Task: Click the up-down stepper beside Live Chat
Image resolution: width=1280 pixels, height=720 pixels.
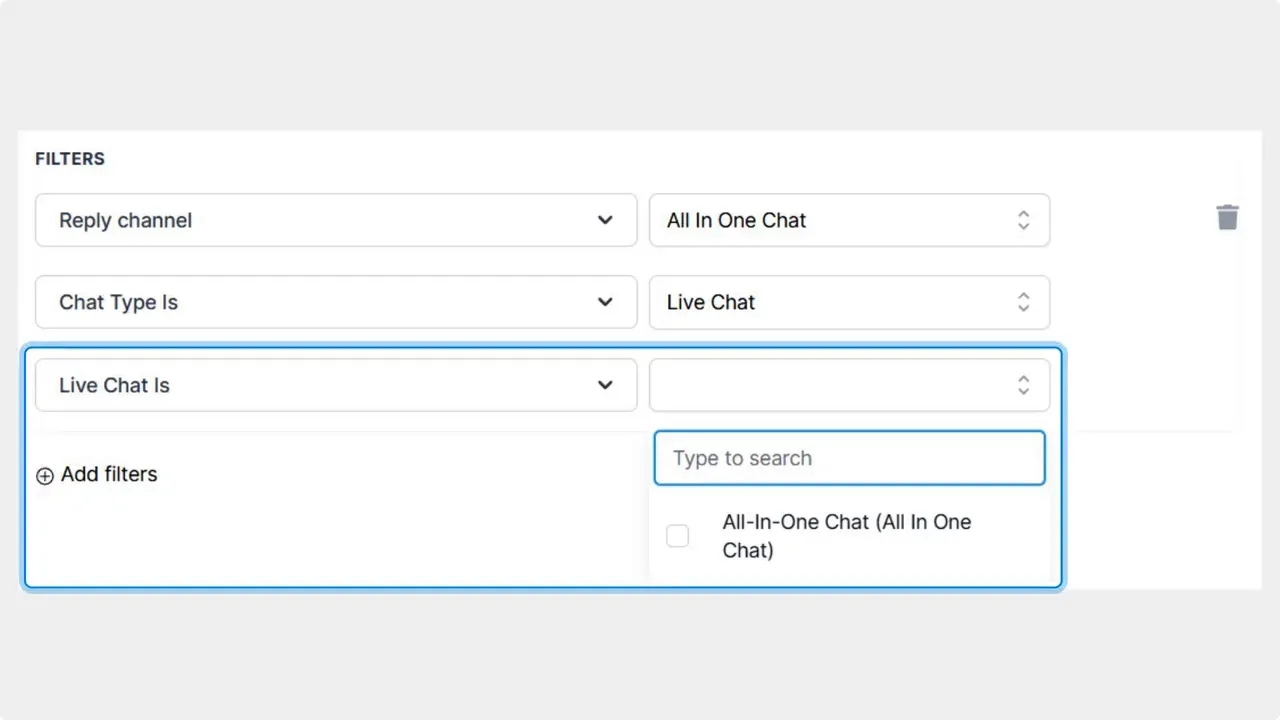Action: 1023,302
